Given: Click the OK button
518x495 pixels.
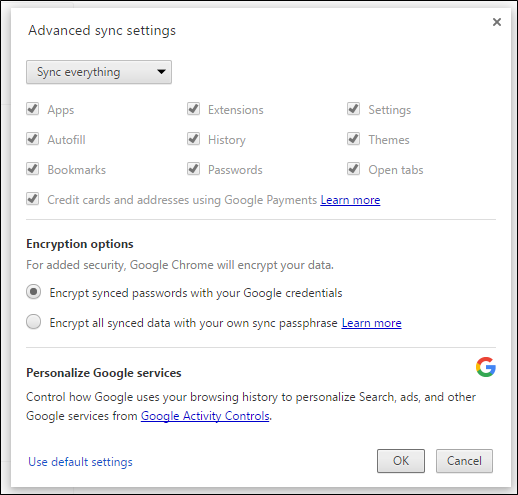Looking at the screenshot, I should click(401, 461).
